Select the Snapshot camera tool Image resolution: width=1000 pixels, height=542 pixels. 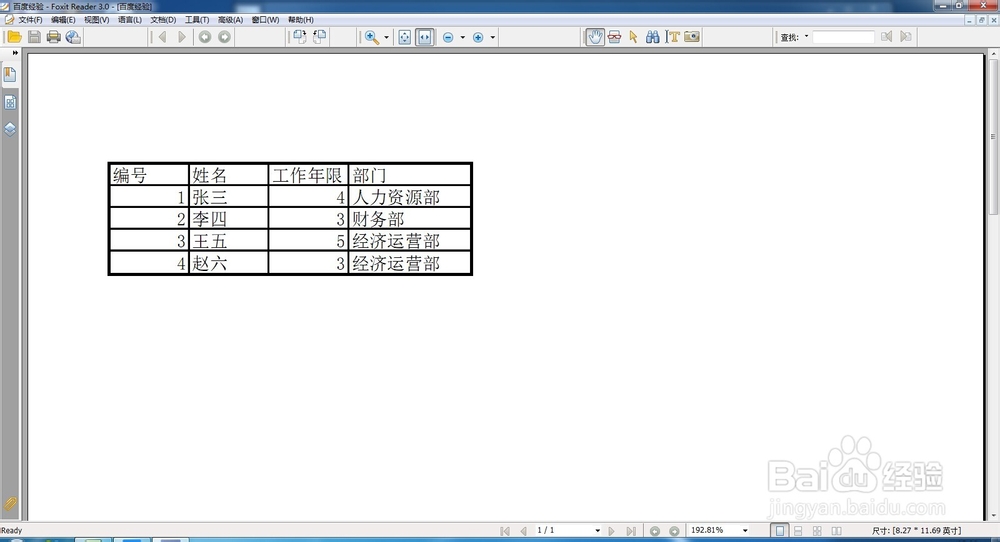[692, 37]
